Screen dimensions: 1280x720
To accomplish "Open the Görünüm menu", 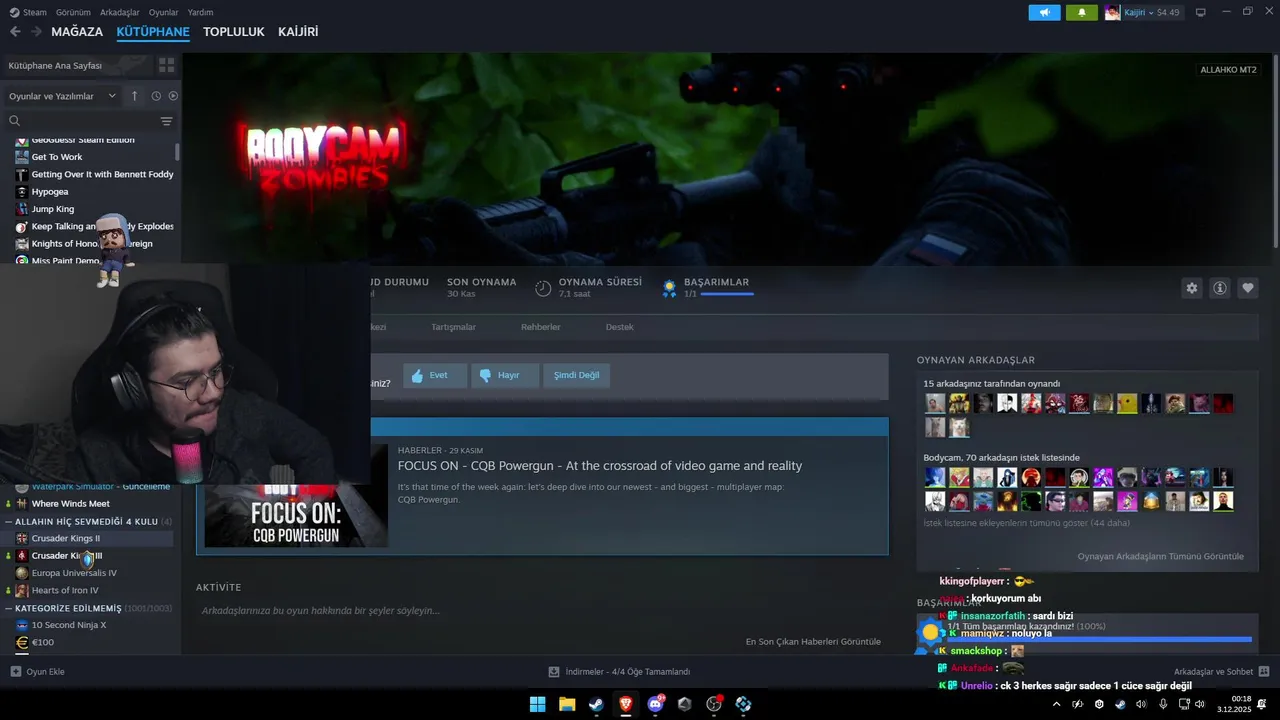I will [73, 12].
